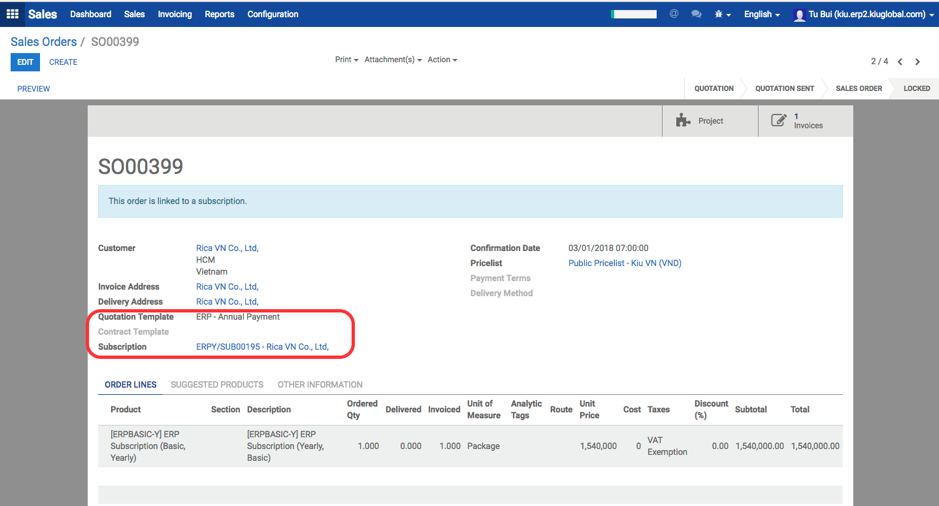Click the 2 / 4 pager counter
Viewport: 939px width, 506px height.
pyautogui.click(x=879, y=62)
